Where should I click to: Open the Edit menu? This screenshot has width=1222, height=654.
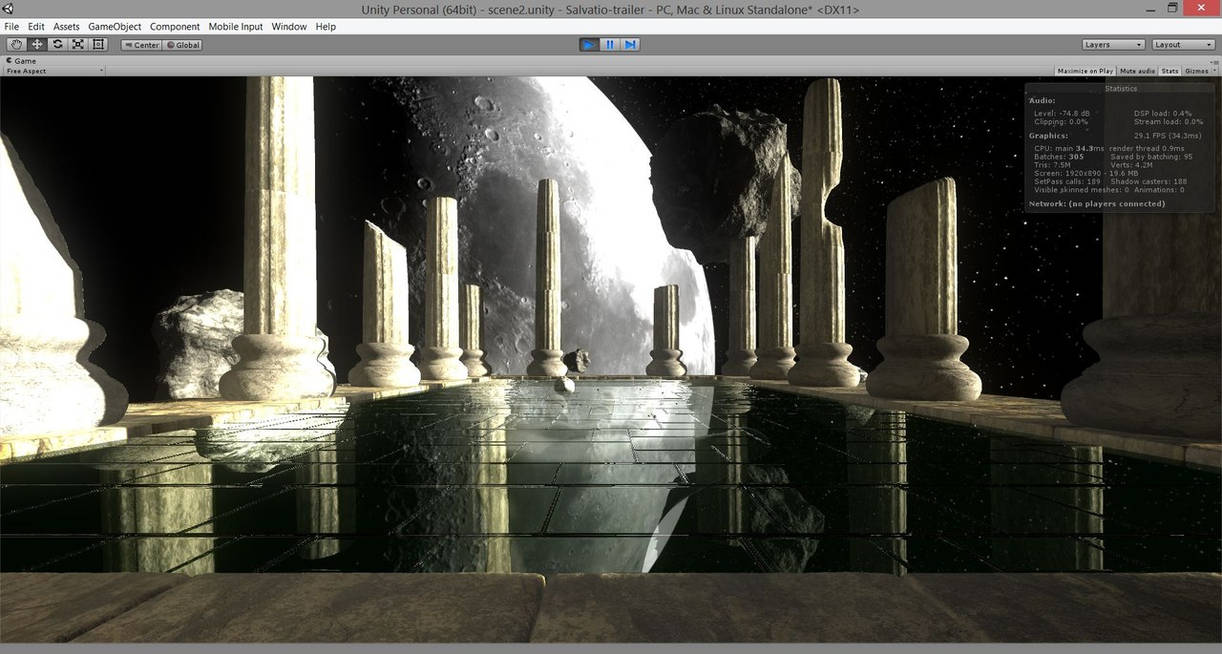pos(36,27)
